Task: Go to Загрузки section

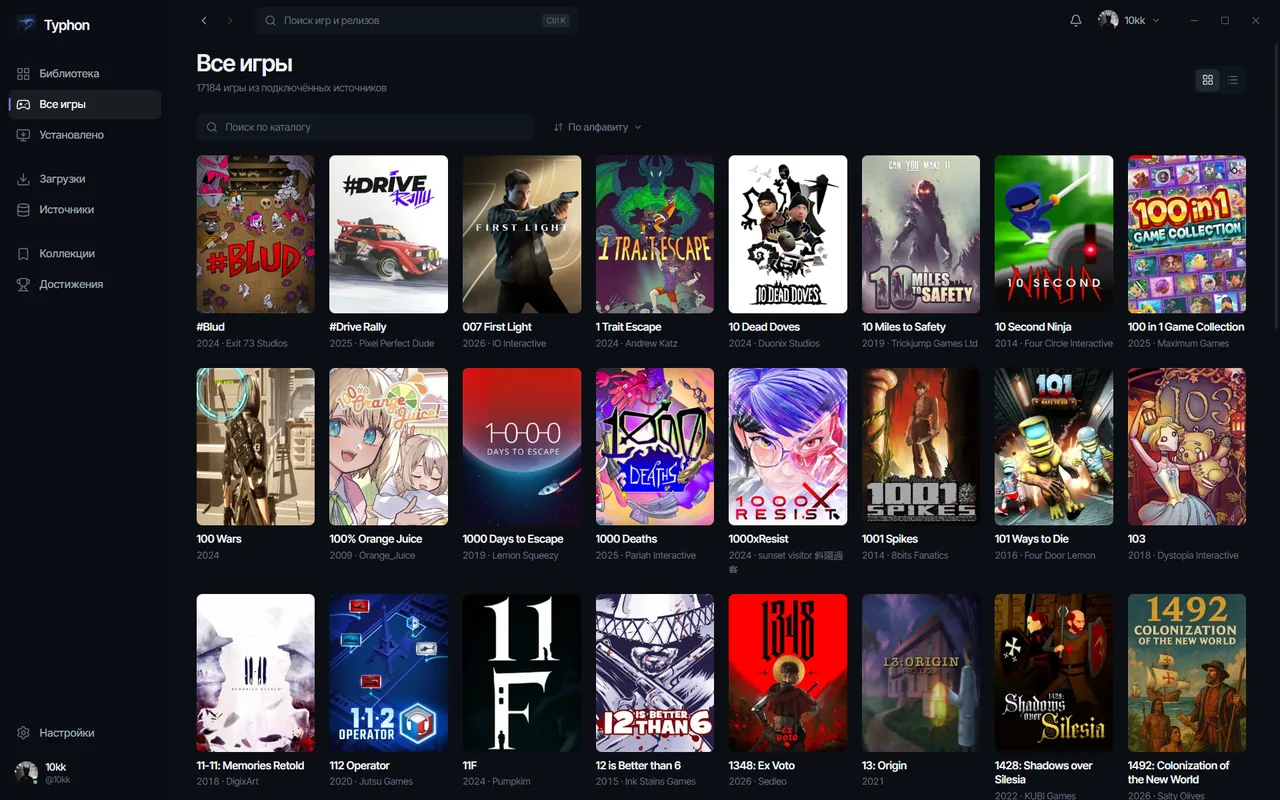Action: pyautogui.click(x=85, y=179)
